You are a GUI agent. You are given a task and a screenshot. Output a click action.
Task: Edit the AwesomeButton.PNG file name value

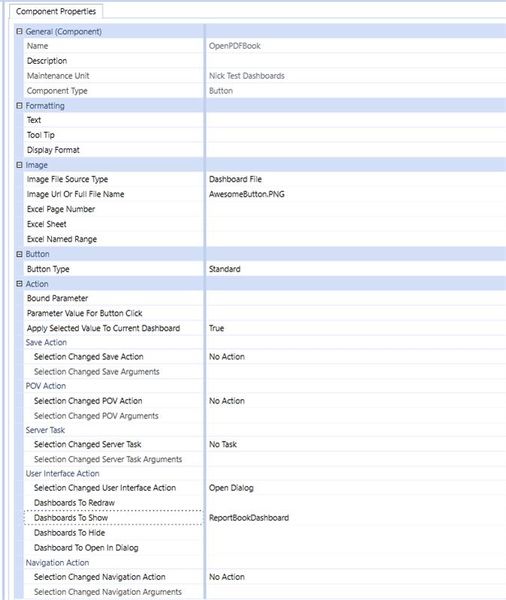356,194
